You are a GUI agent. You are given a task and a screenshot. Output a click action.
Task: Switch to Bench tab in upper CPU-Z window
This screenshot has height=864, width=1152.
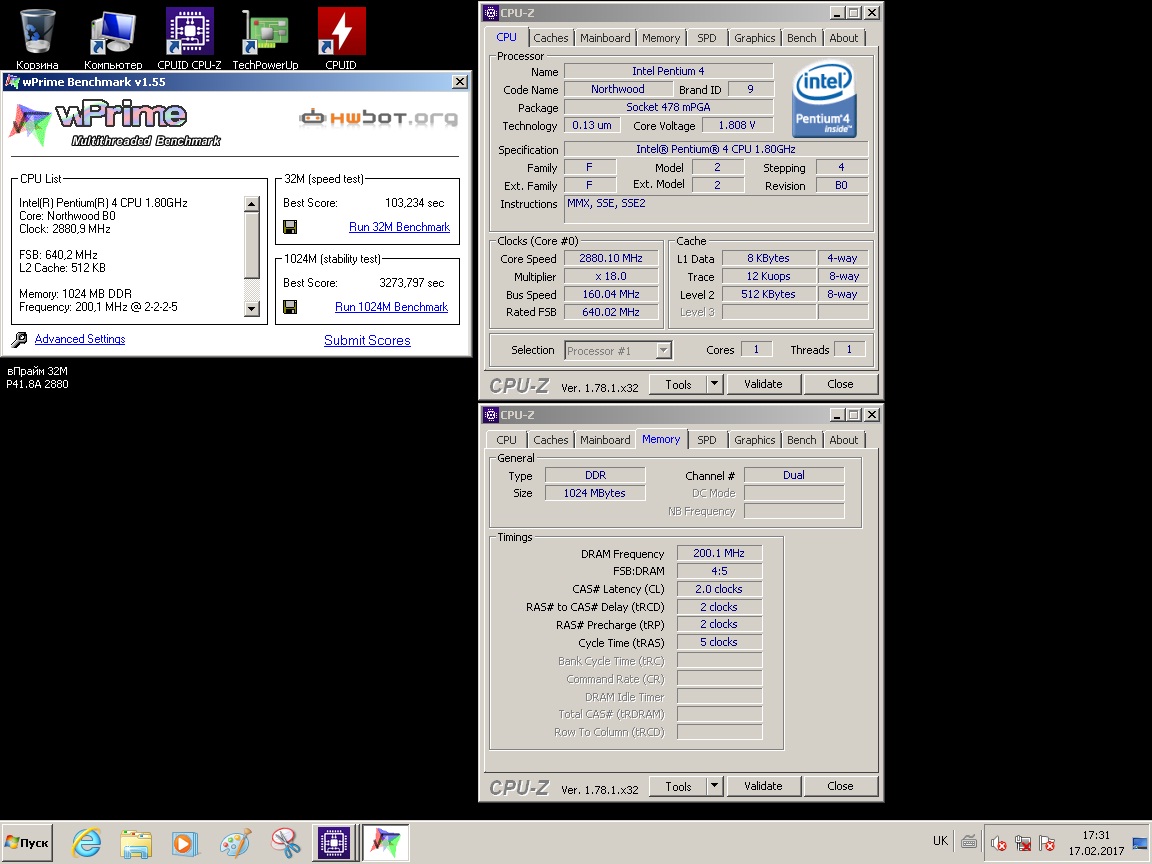click(x=802, y=38)
